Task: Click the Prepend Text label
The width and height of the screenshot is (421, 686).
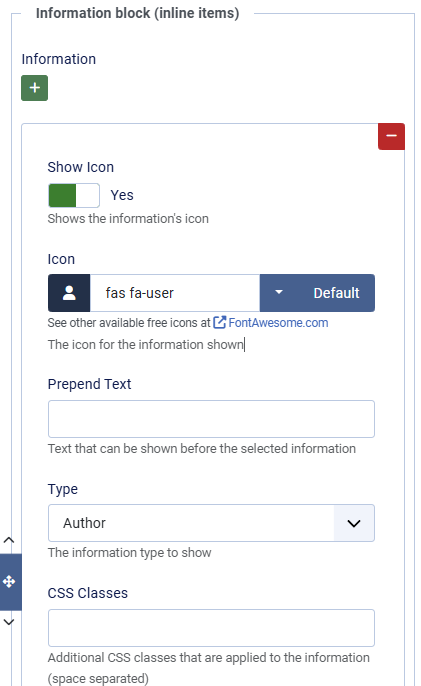Action: pyautogui.click(x=89, y=384)
